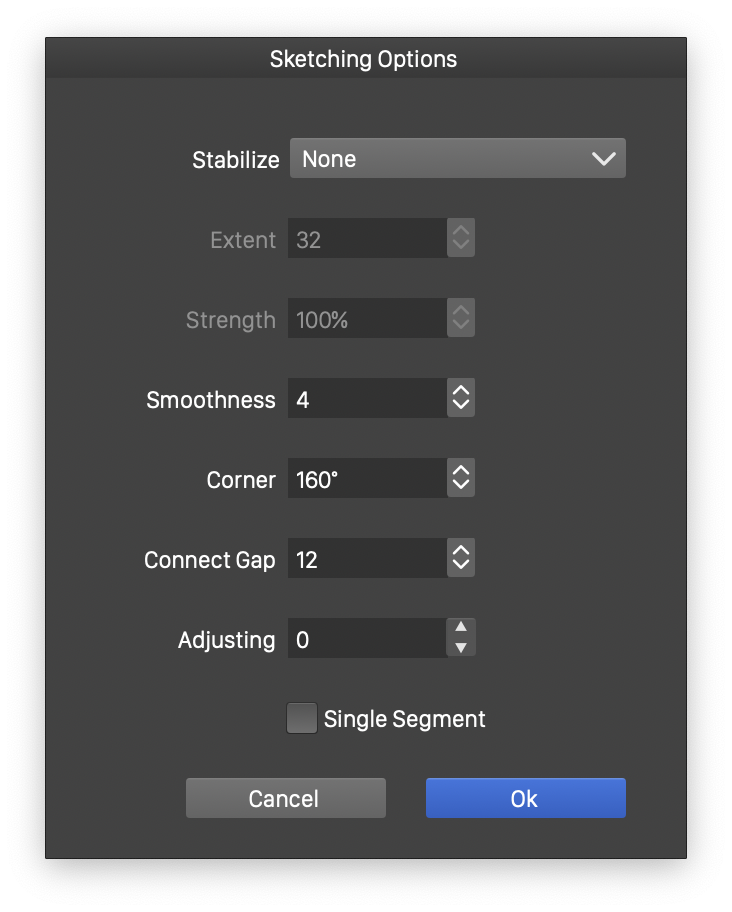Increase Adjusting with the up arrow
Viewport: 732px width, 912px height.
point(460,628)
